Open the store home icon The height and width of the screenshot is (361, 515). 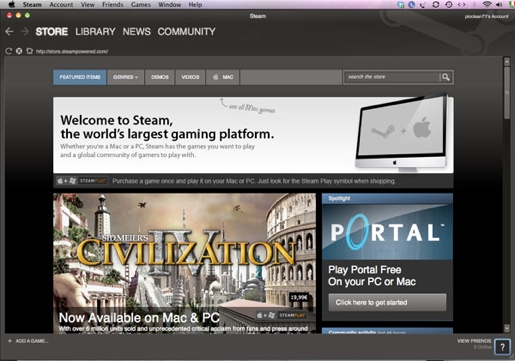coord(30,51)
